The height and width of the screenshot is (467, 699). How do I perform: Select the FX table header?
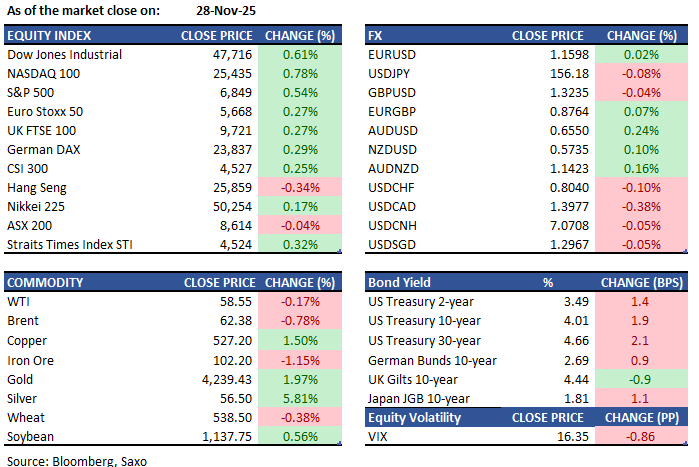coord(376,36)
